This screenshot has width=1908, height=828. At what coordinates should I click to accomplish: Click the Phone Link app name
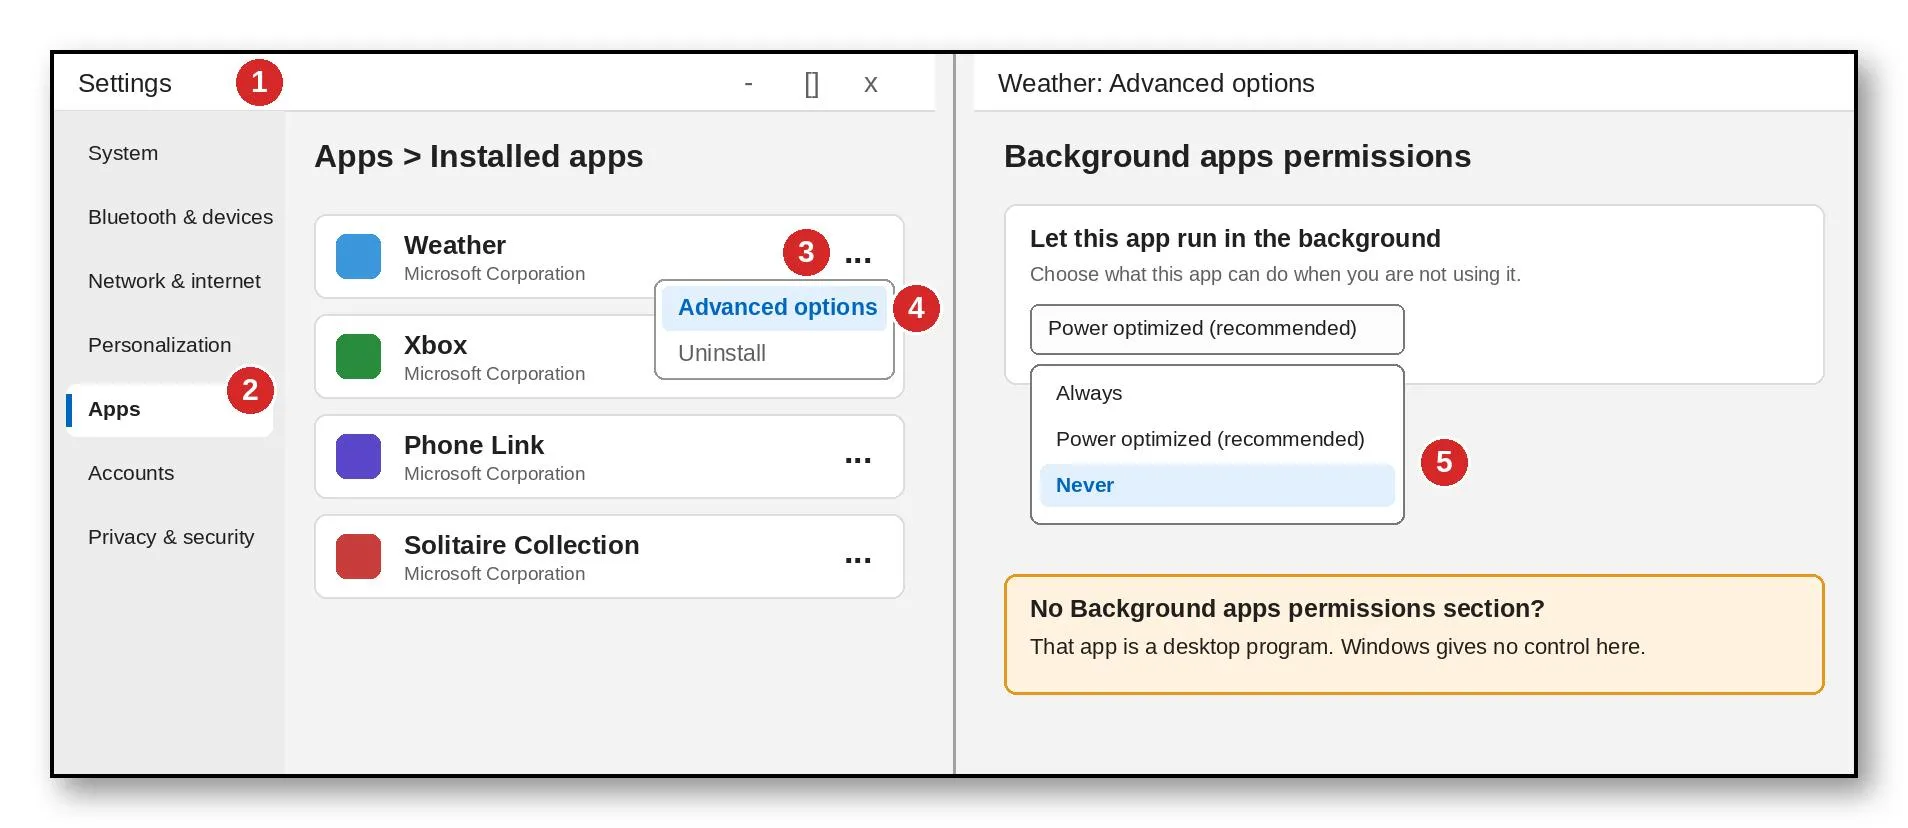pos(474,445)
